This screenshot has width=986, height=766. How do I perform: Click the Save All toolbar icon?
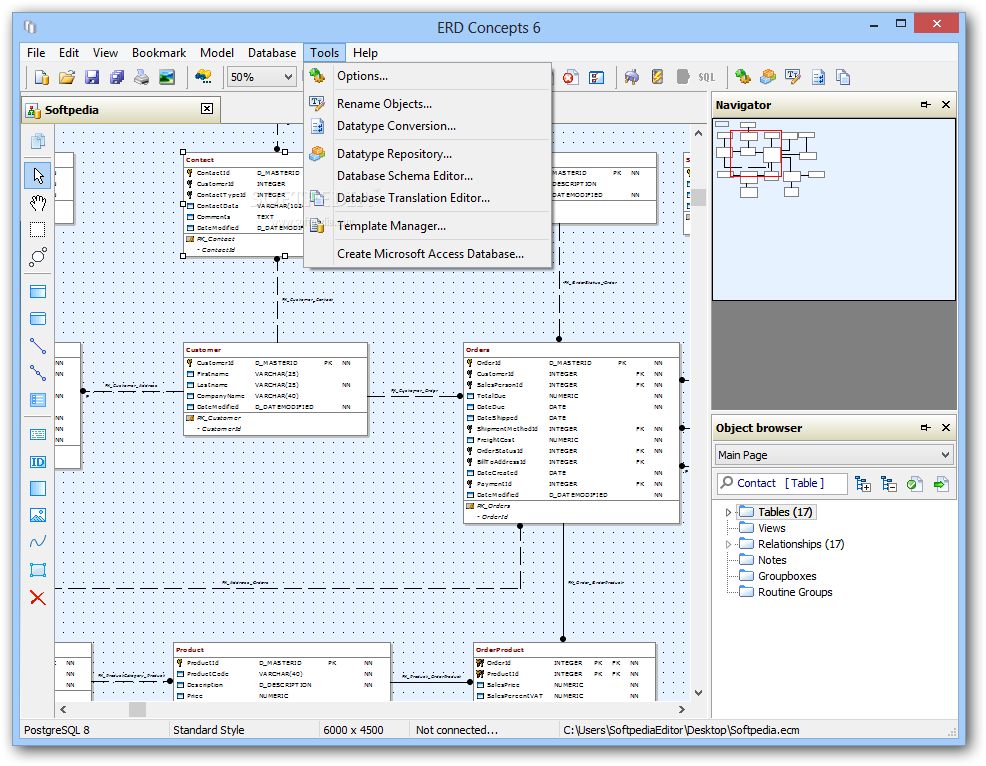click(117, 77)
